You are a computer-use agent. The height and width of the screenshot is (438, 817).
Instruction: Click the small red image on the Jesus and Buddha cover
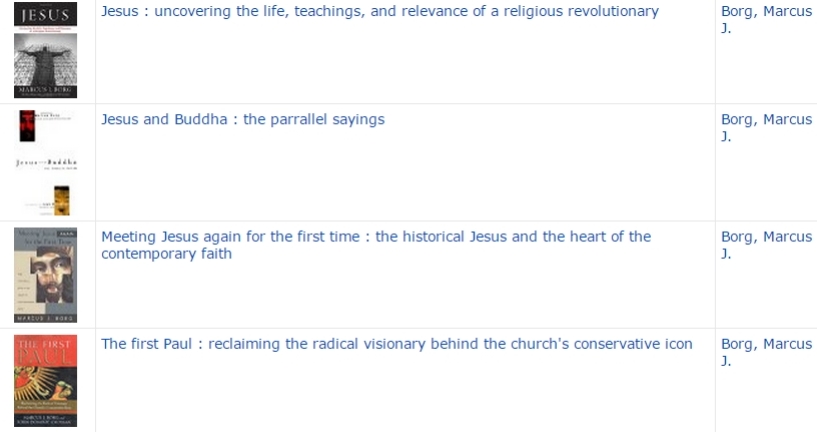coord(27,126)
